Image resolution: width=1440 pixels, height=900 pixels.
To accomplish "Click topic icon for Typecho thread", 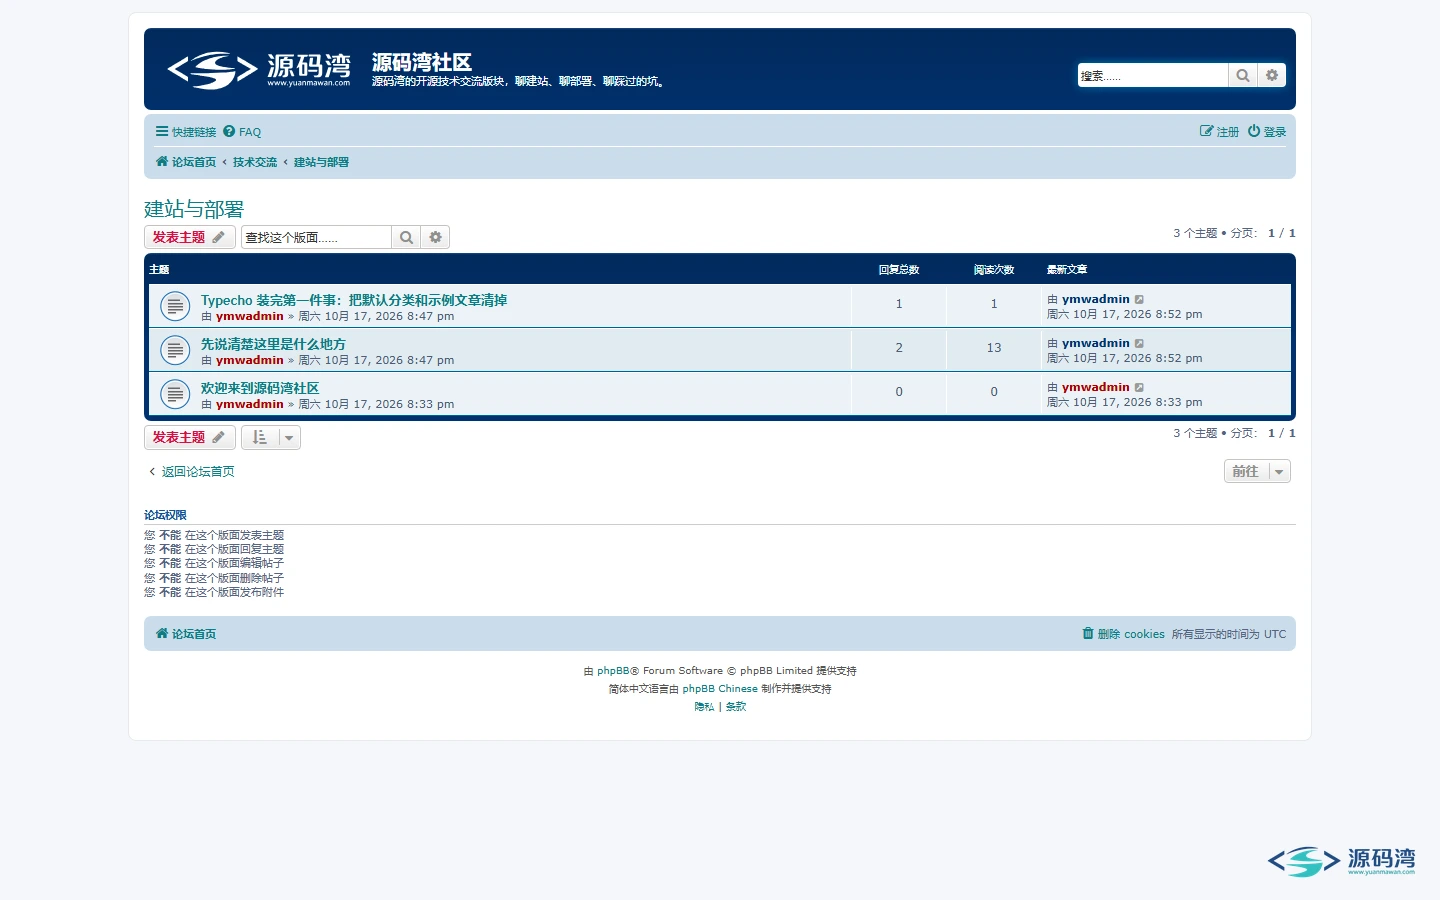I will (x=175, y=306).
